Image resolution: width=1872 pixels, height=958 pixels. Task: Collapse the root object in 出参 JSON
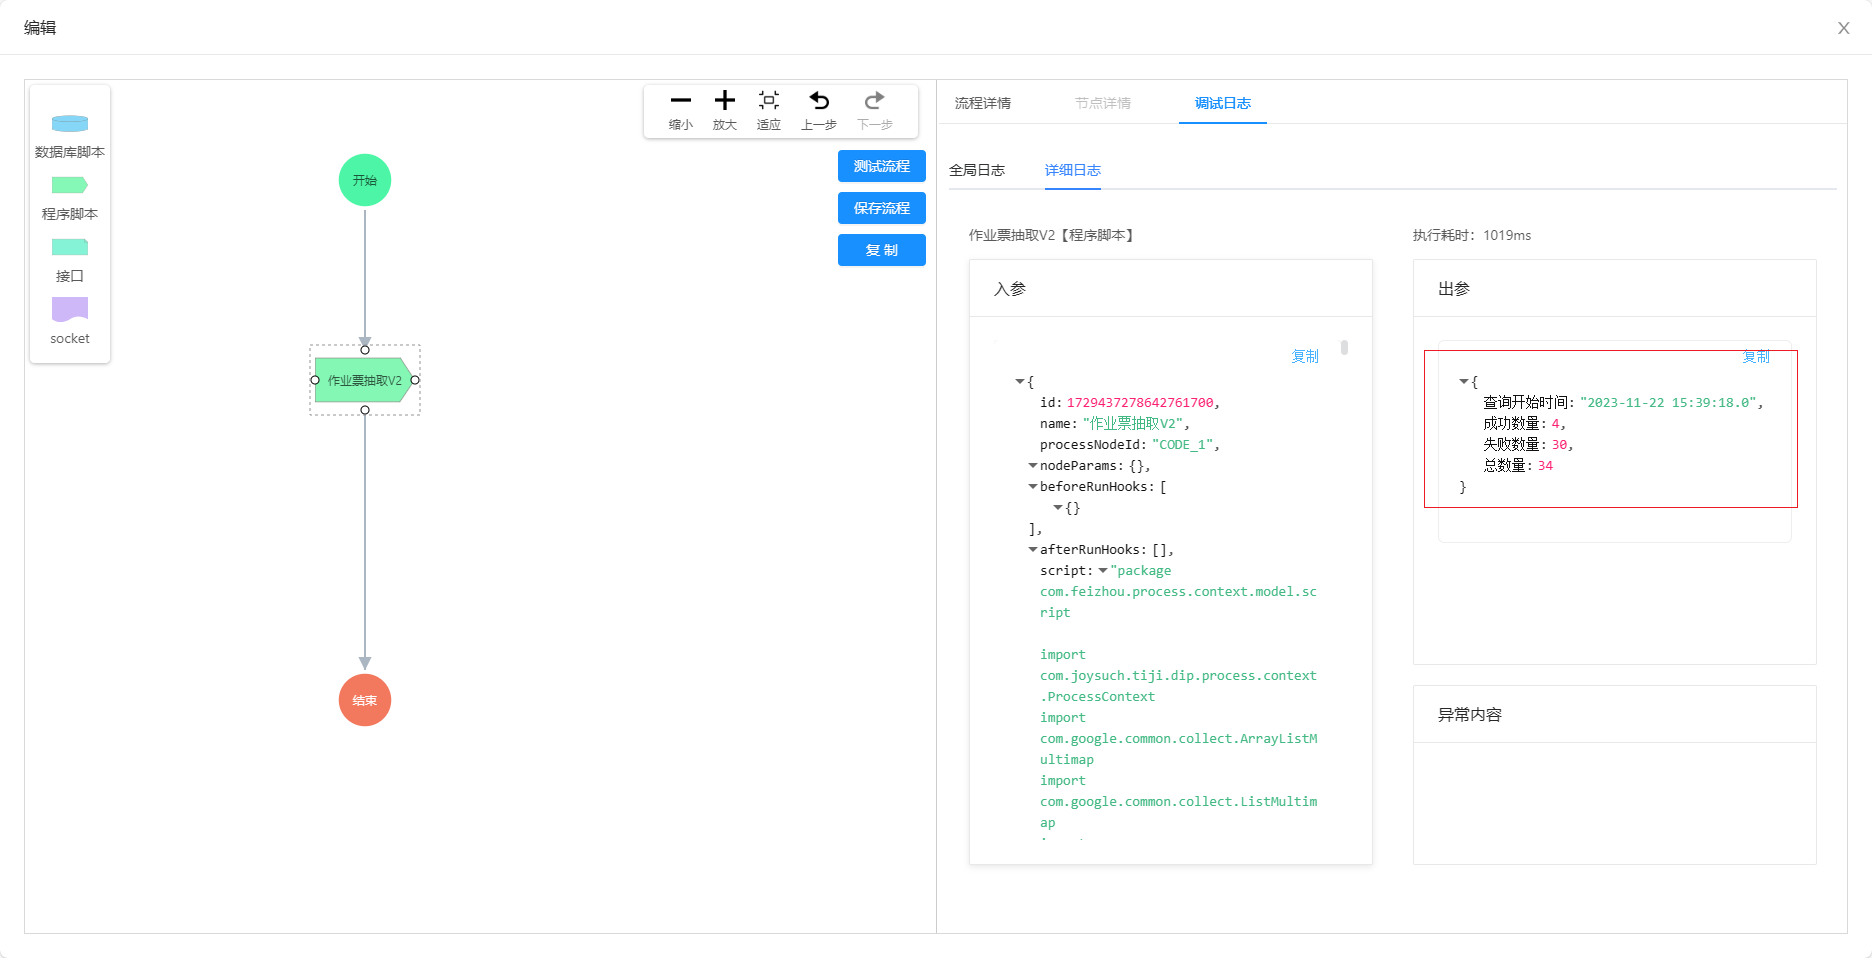point(1464,382)
